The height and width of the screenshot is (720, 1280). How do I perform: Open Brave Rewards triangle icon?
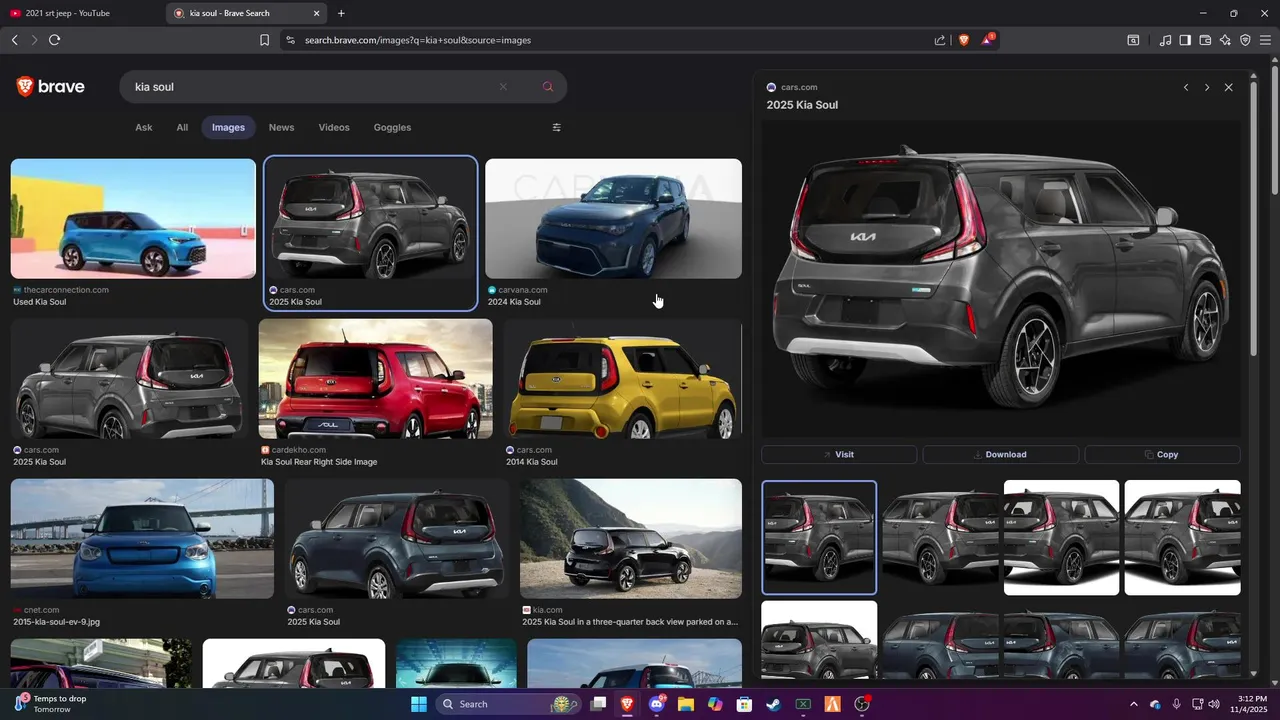tap(987, 40)
